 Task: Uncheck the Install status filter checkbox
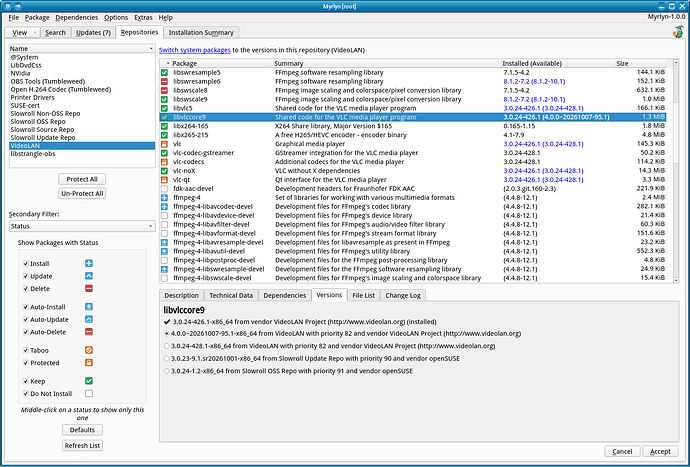pyautogui.click(x=26, y=264)
